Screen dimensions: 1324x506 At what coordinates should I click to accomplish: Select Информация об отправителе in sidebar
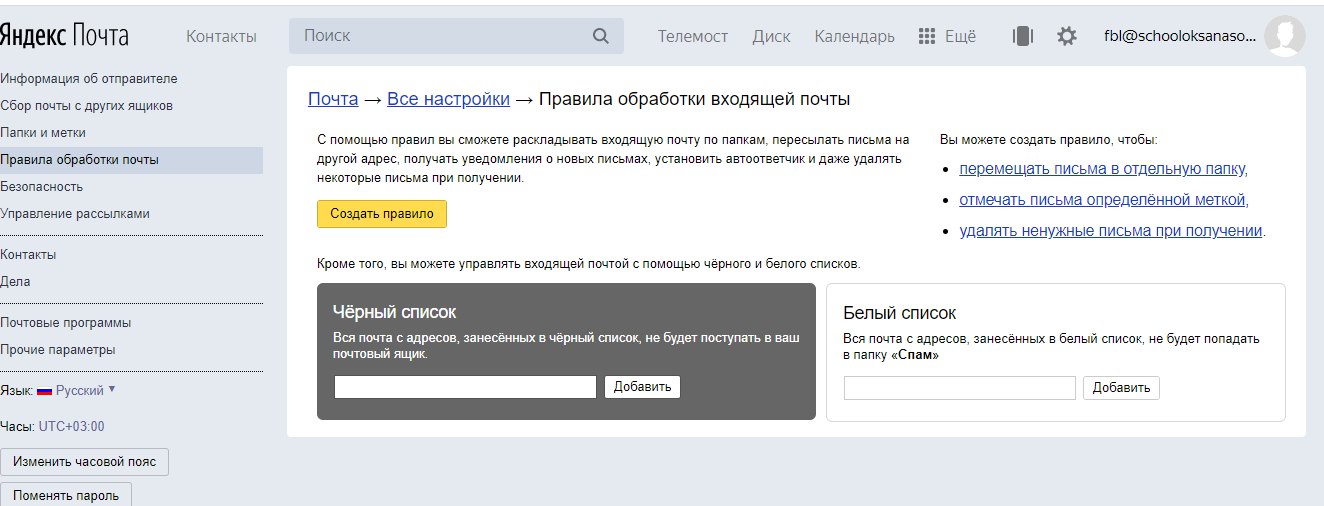pyautogui.click(x=89, y=78)
